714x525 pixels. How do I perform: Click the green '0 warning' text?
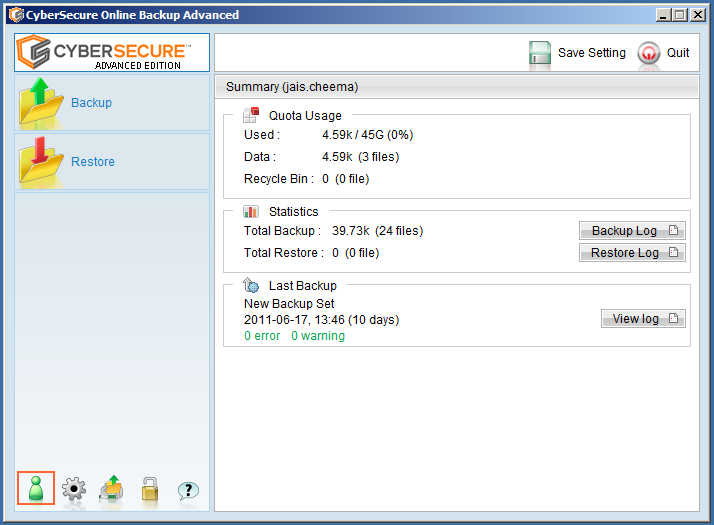coord(318,336)
